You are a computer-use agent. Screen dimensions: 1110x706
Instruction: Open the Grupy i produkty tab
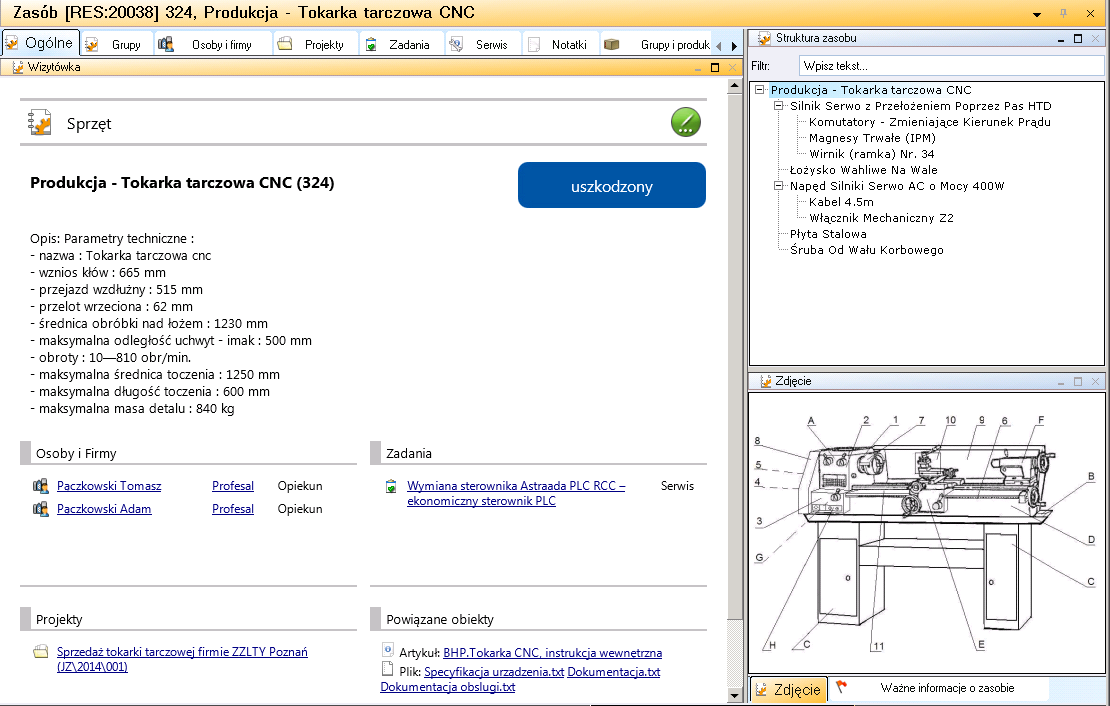pyautogui.click(x=656, y=44)
